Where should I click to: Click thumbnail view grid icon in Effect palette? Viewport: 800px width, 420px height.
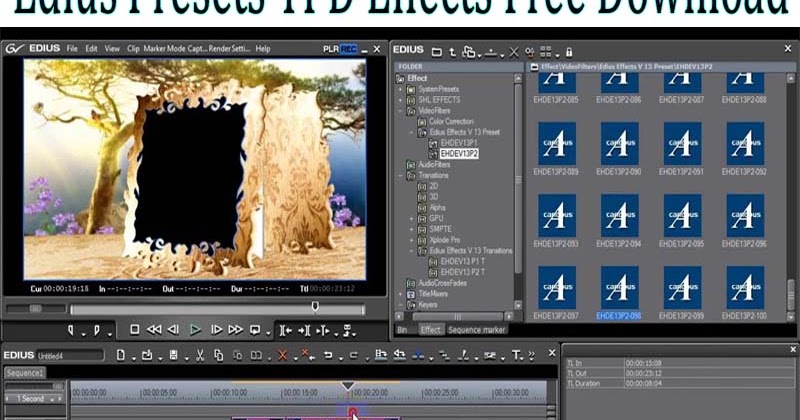click(x=546, y=52)
